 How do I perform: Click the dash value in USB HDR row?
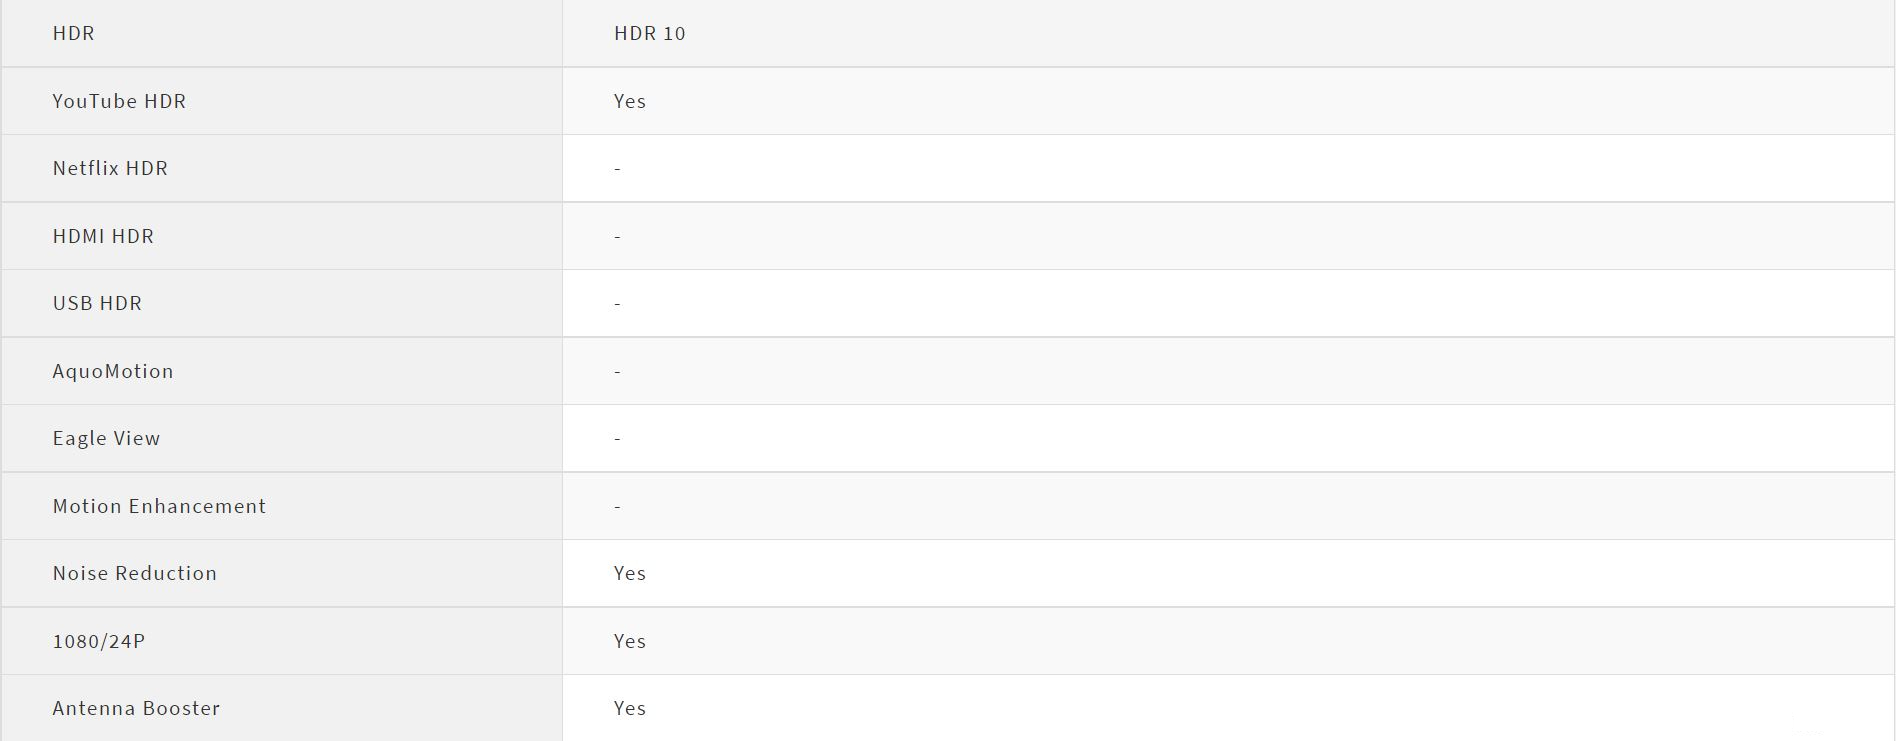618,304
